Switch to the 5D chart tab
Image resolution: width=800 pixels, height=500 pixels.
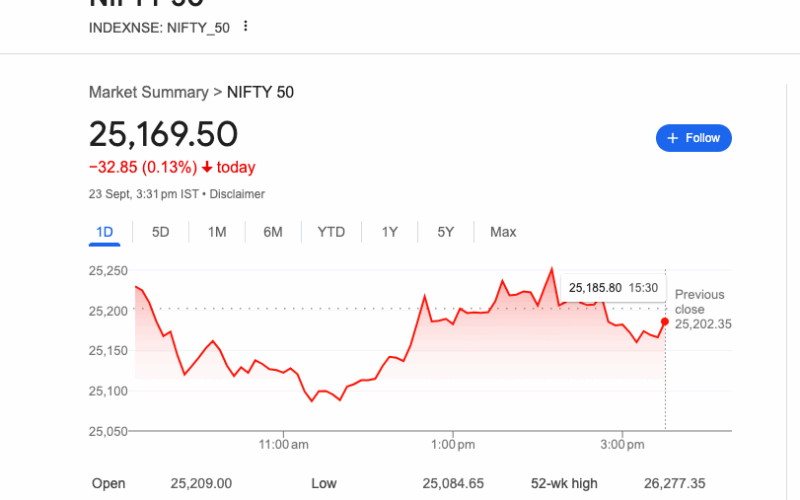pyautogui.click(x=161, y=232)
